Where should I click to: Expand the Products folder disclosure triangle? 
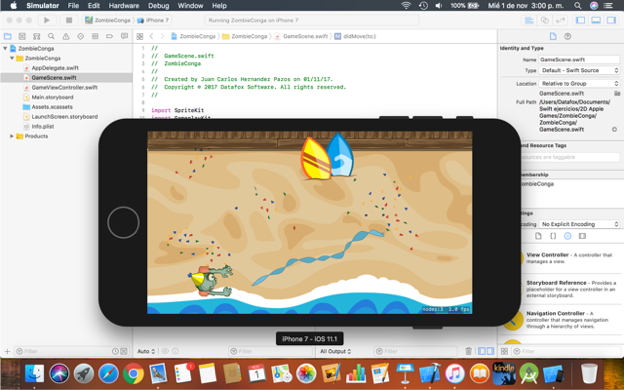click(x=12, y=136)
